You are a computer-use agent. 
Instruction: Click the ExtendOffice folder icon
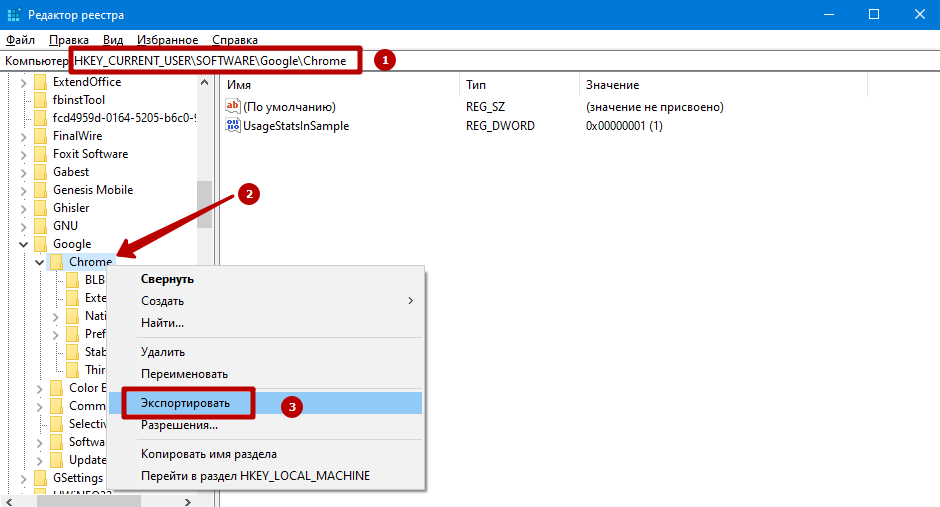click(40, 82)
